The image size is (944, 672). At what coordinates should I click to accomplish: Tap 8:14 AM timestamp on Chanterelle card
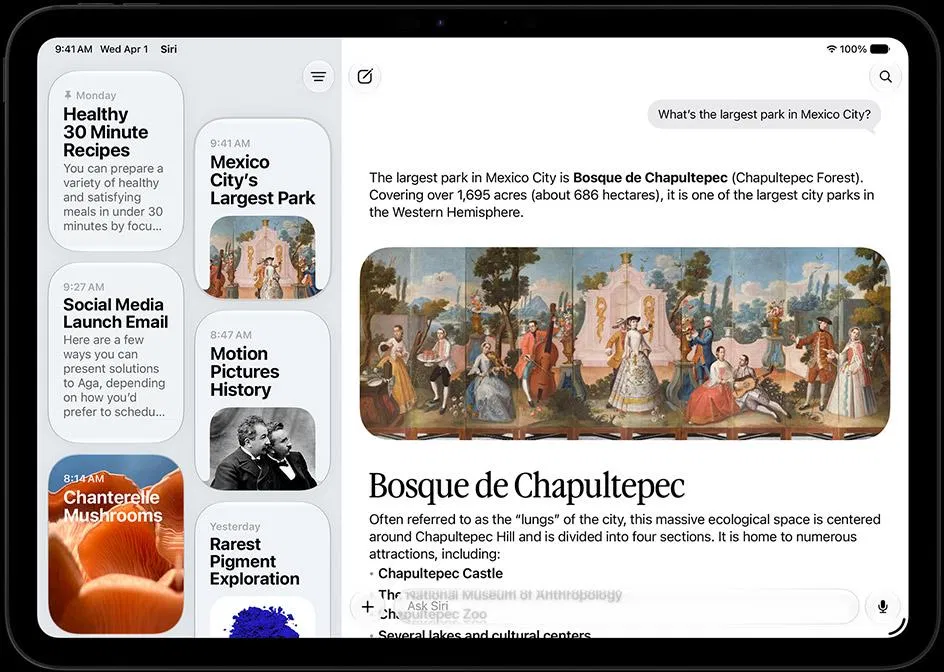point(84,479)
